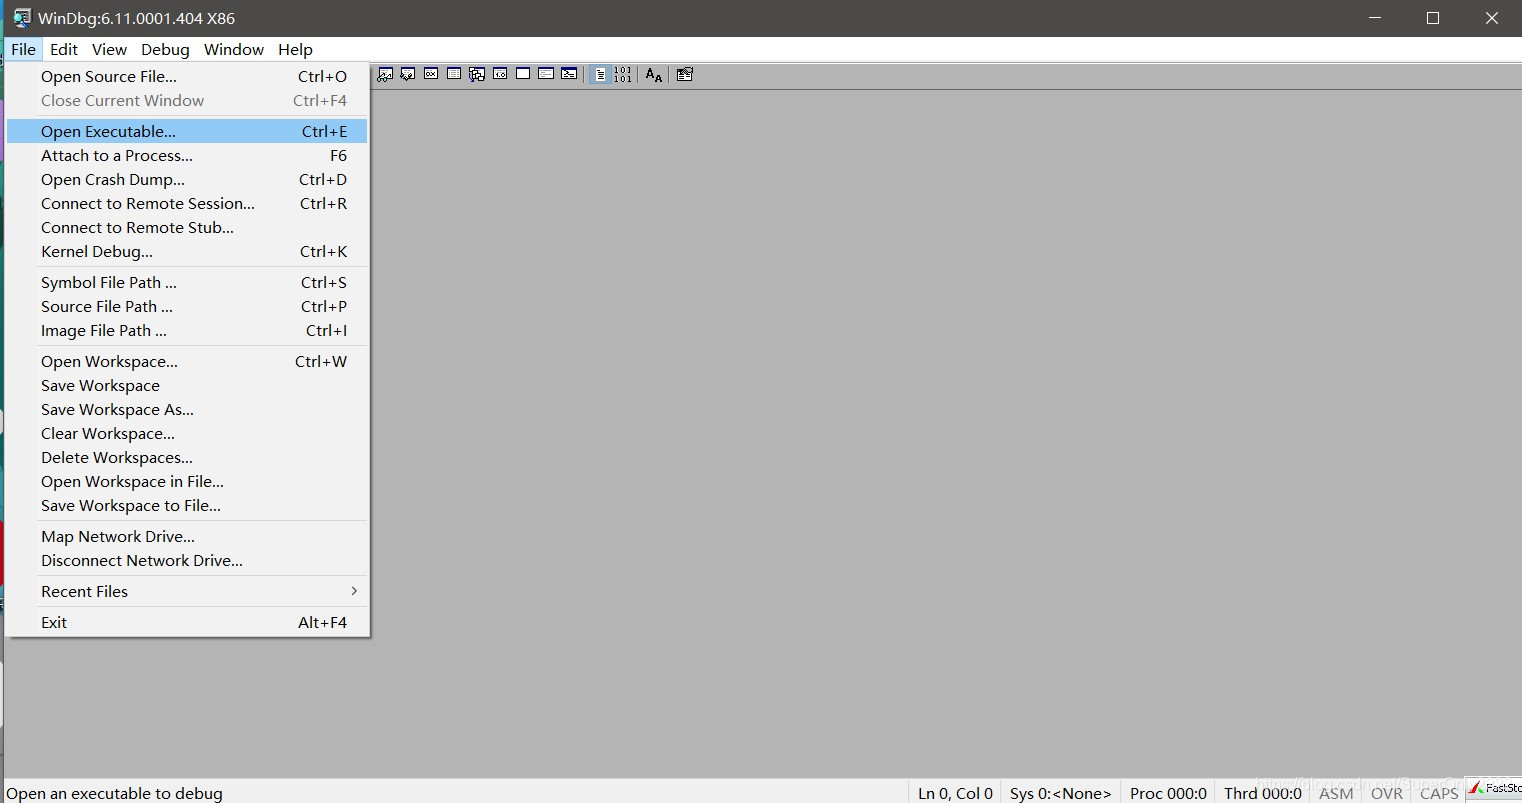This screenshot has width=1522, height=803.
Task: Open the Memory window toolbar icon
Action: (454, 74)
